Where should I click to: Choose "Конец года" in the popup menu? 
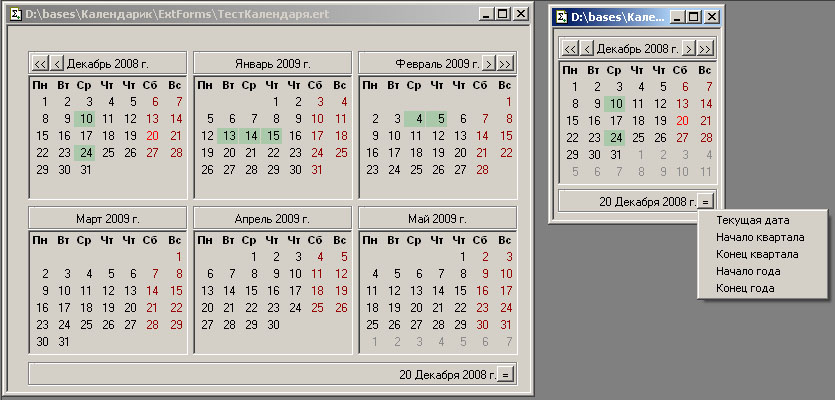click(745, 288)
